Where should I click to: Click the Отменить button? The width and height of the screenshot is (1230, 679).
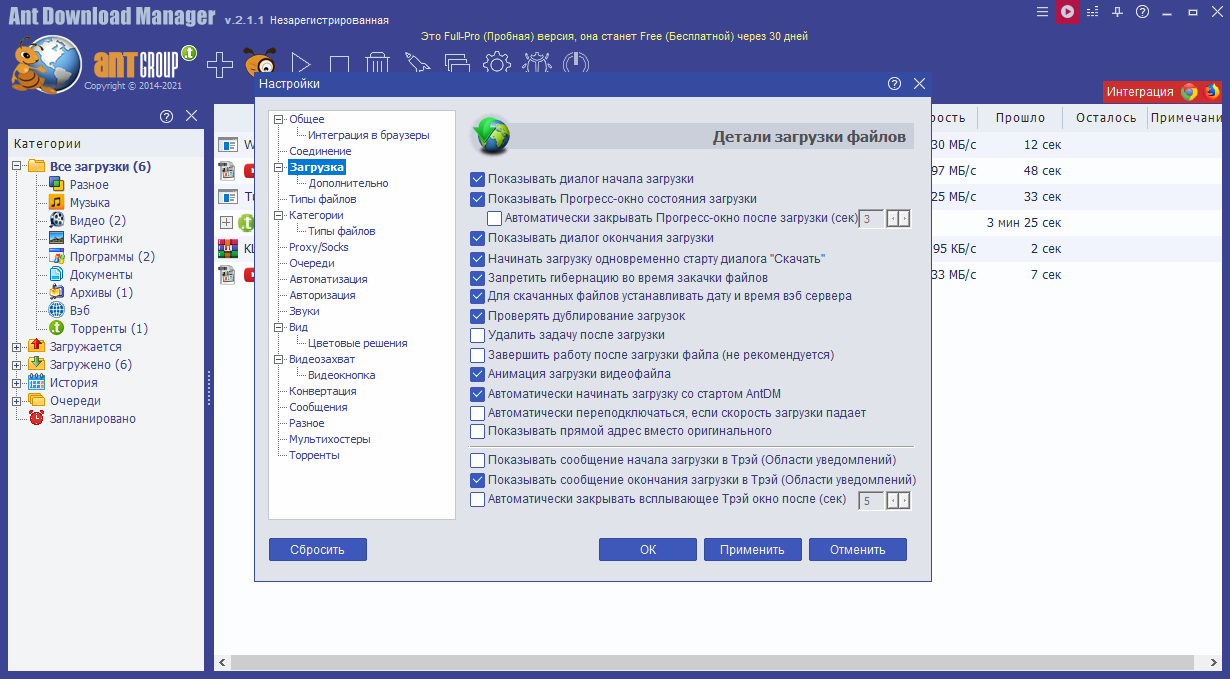pyautogui.click(x=858, y=549)
